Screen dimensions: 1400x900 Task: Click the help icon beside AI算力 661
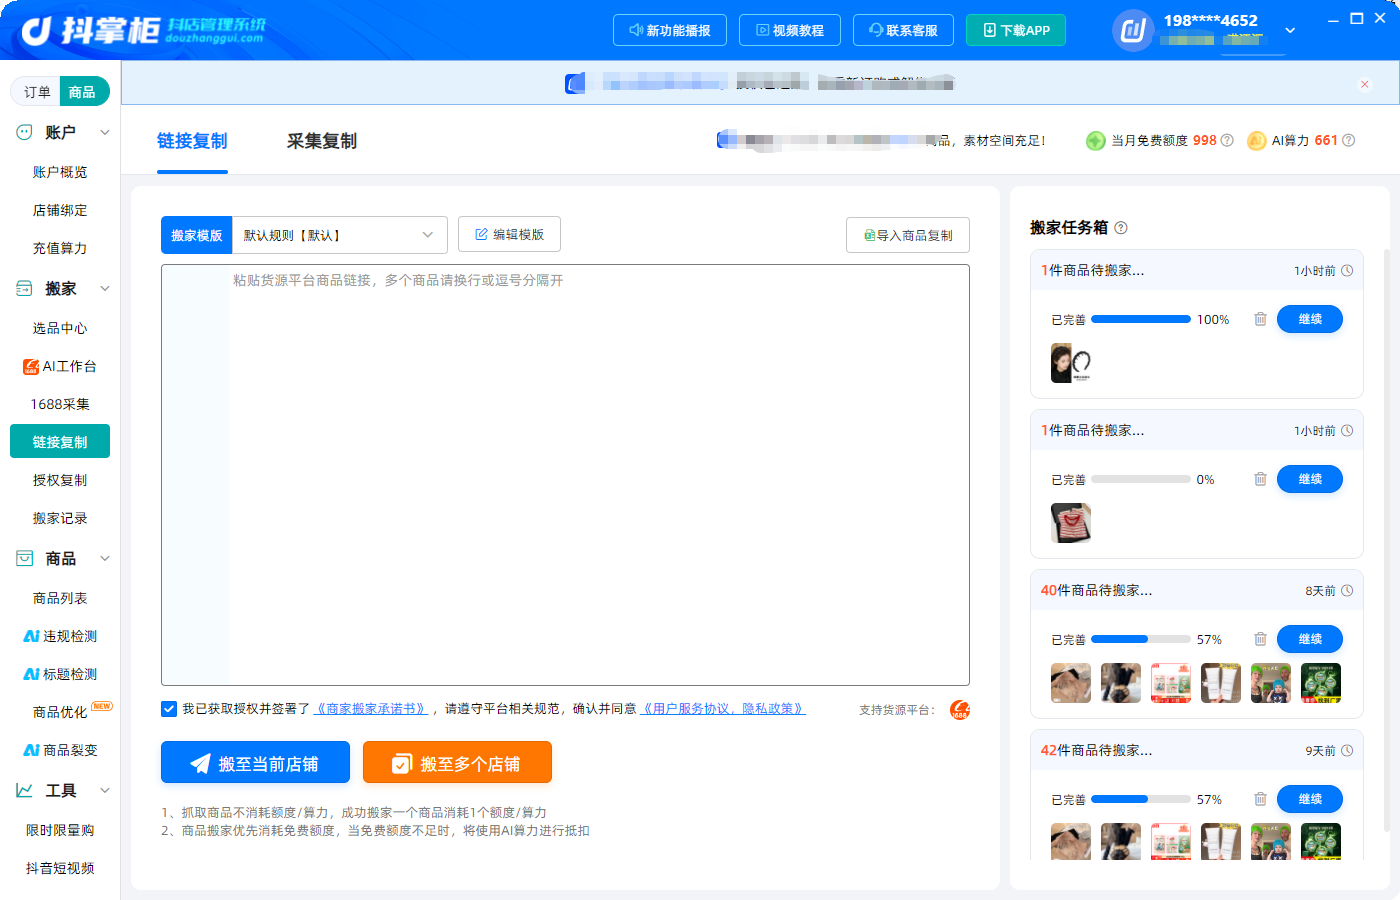pyautogui.click(x=1348, y=141)
